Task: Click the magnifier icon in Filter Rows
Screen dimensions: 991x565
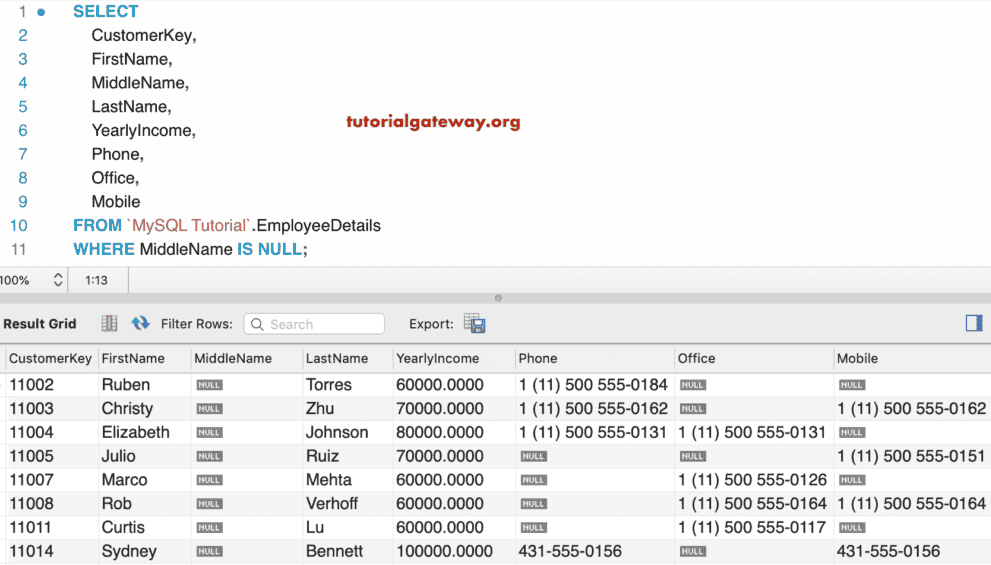Action: tap(257, 324)
